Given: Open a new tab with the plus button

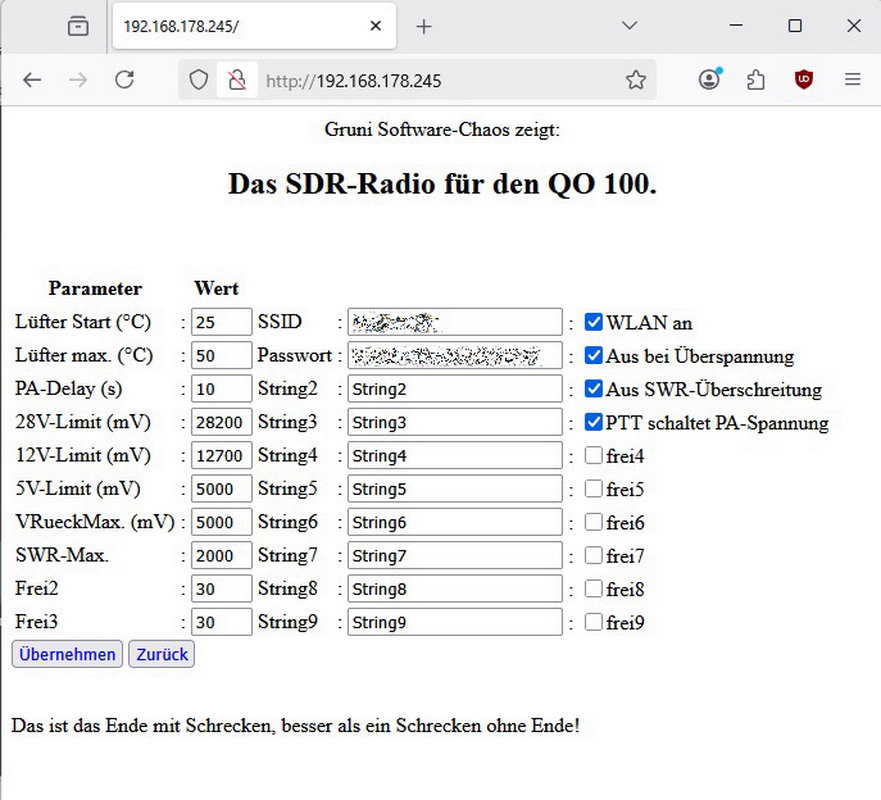Looking at the screenshot, I should pyautogui.click(x=424, y=26).
